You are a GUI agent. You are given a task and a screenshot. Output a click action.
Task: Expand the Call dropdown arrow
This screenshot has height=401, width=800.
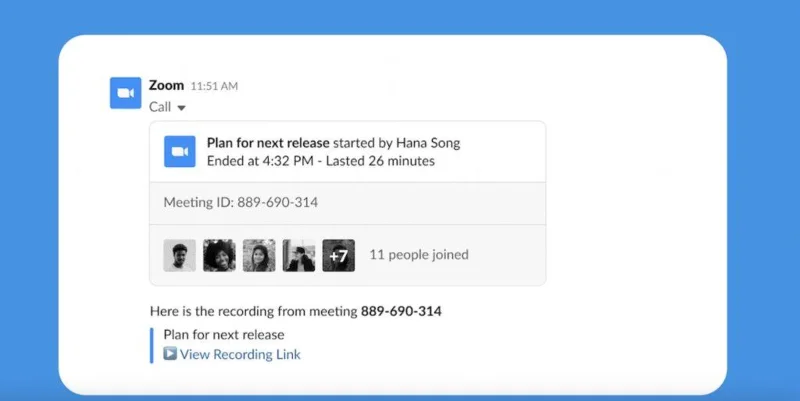[x=181, y=108]
